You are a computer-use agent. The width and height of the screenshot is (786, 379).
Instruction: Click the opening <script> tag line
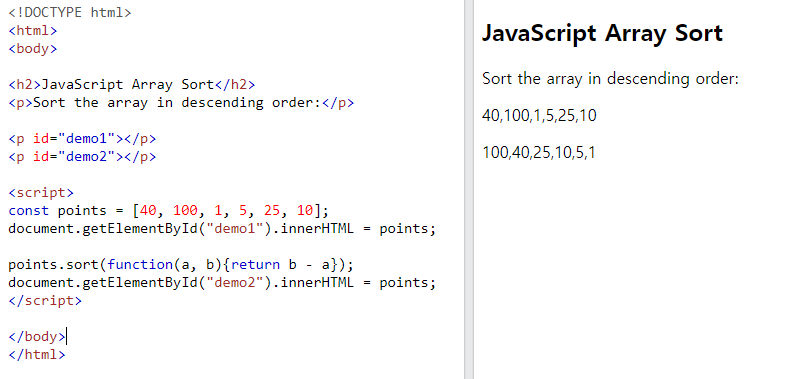point(41,193)
